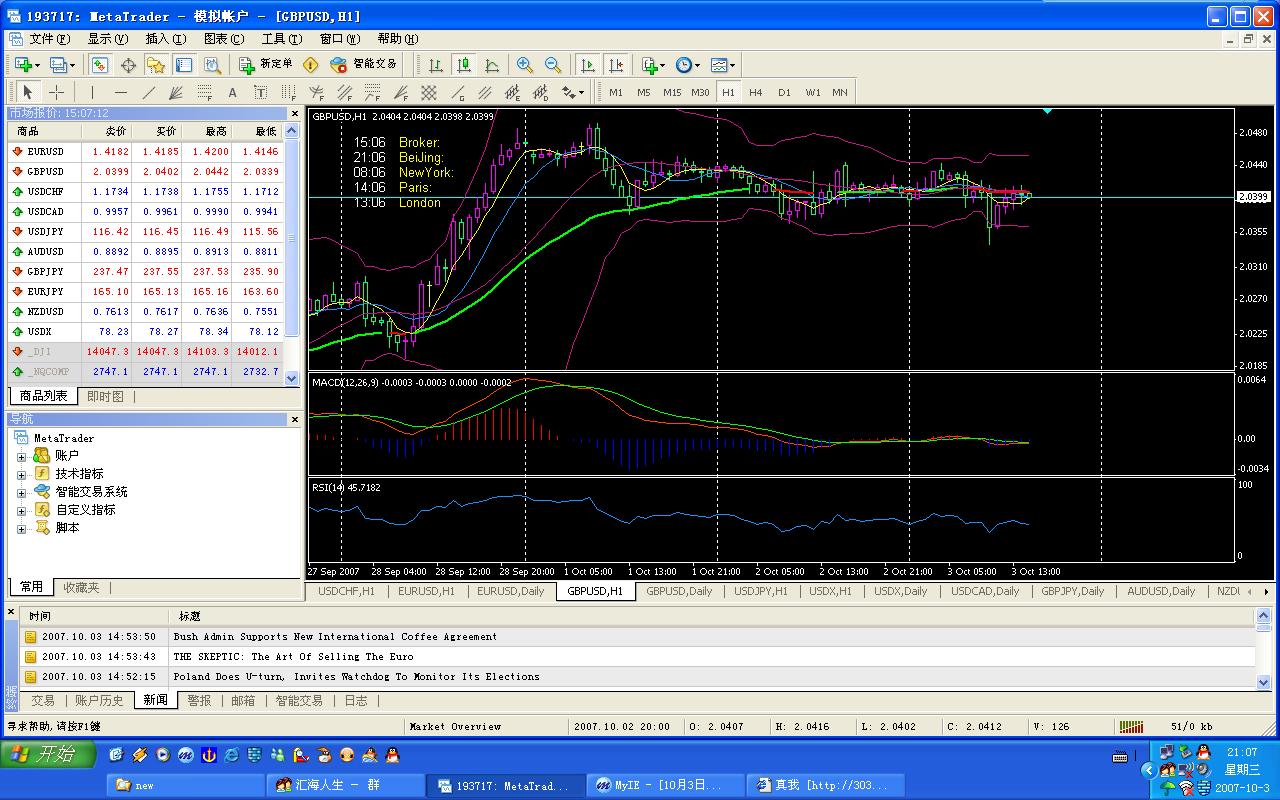This screenshot has height=800, width=1280.
Task: Switch chart to bar chart icon
Action: point(436,65)
